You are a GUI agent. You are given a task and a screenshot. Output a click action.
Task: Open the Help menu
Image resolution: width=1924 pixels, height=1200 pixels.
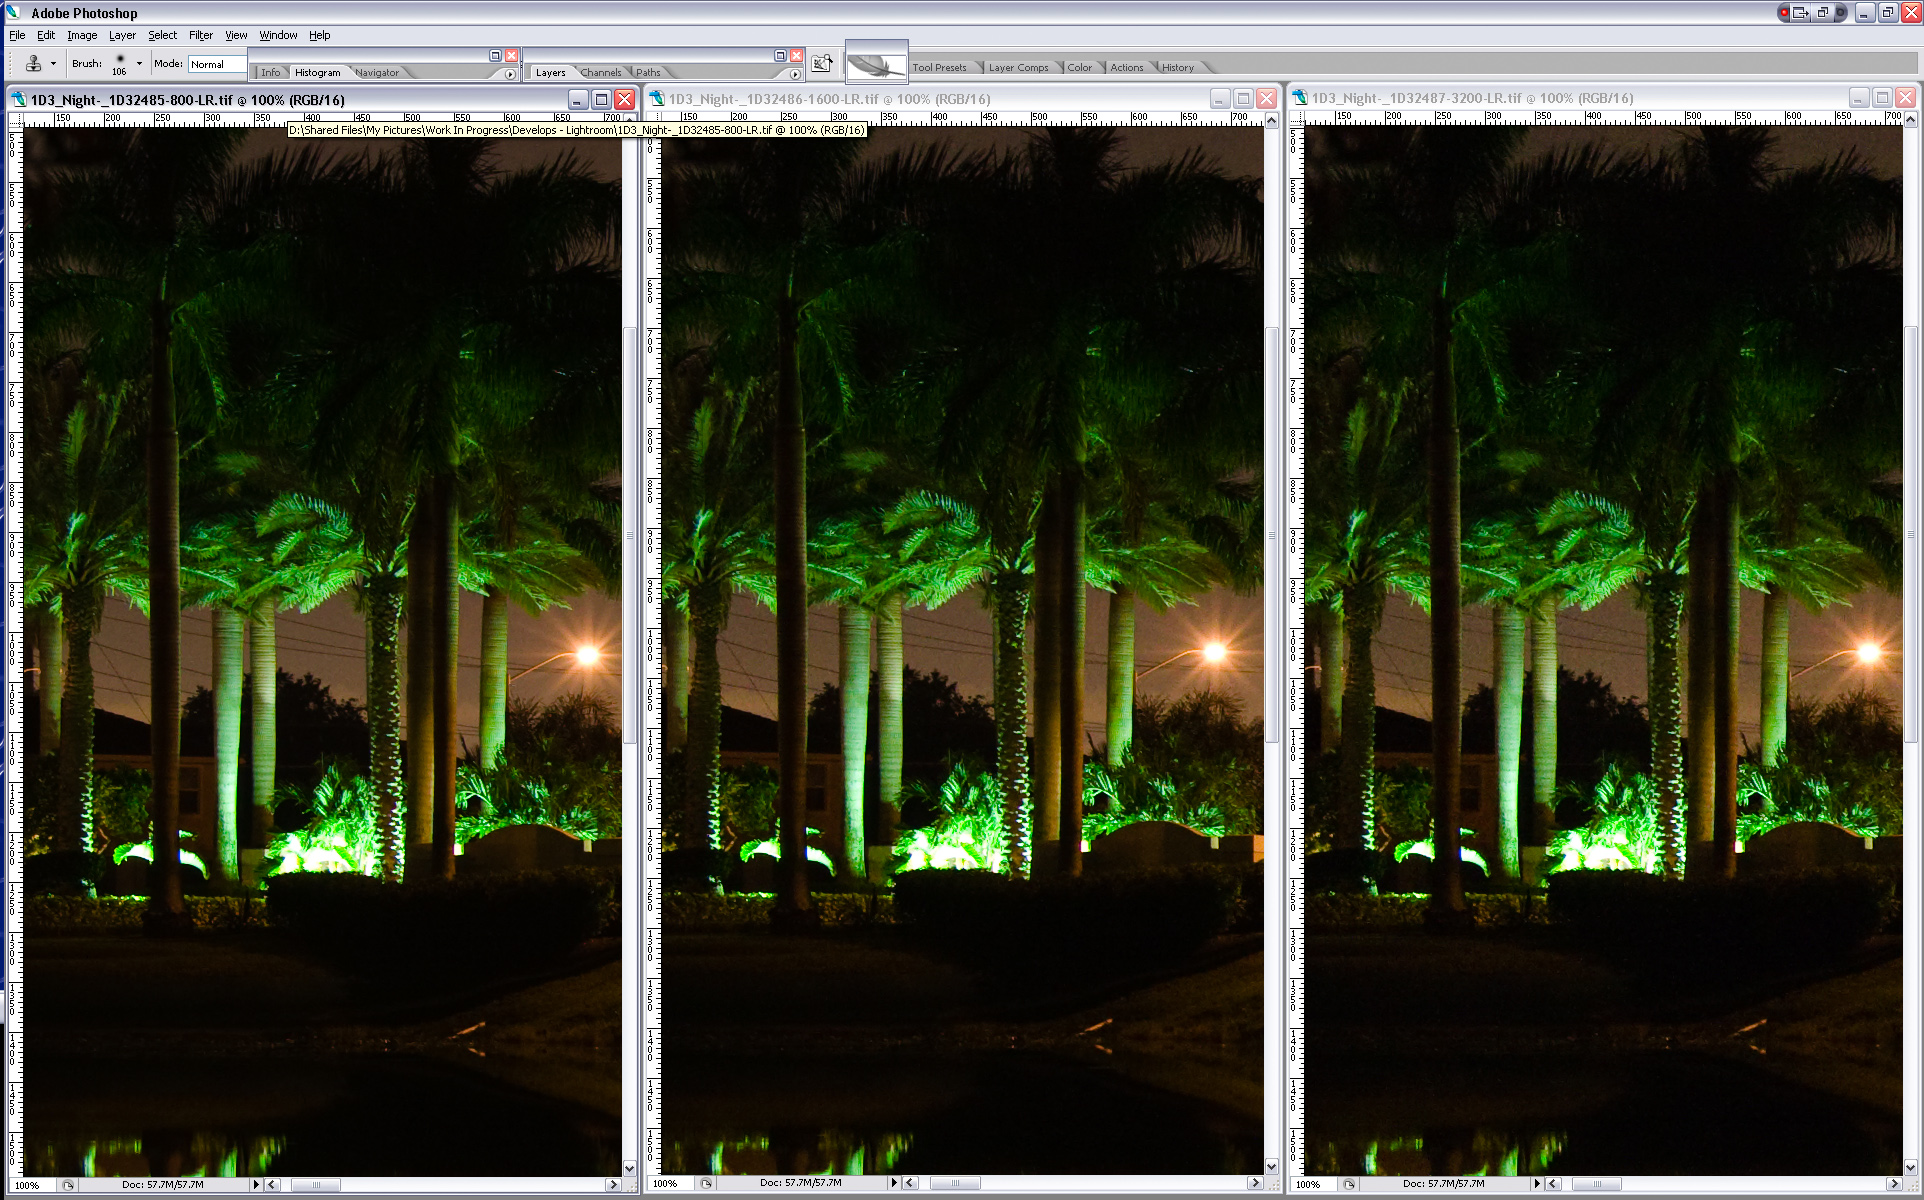pyautogui.click(x=319, y=35)
